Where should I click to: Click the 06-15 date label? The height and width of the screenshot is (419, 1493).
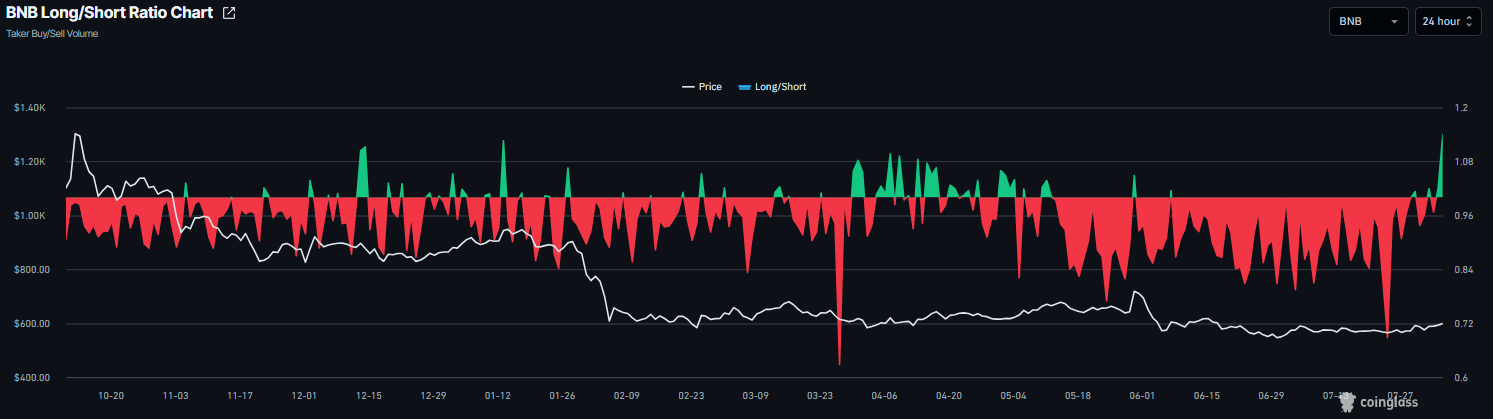coord(1207,396)
